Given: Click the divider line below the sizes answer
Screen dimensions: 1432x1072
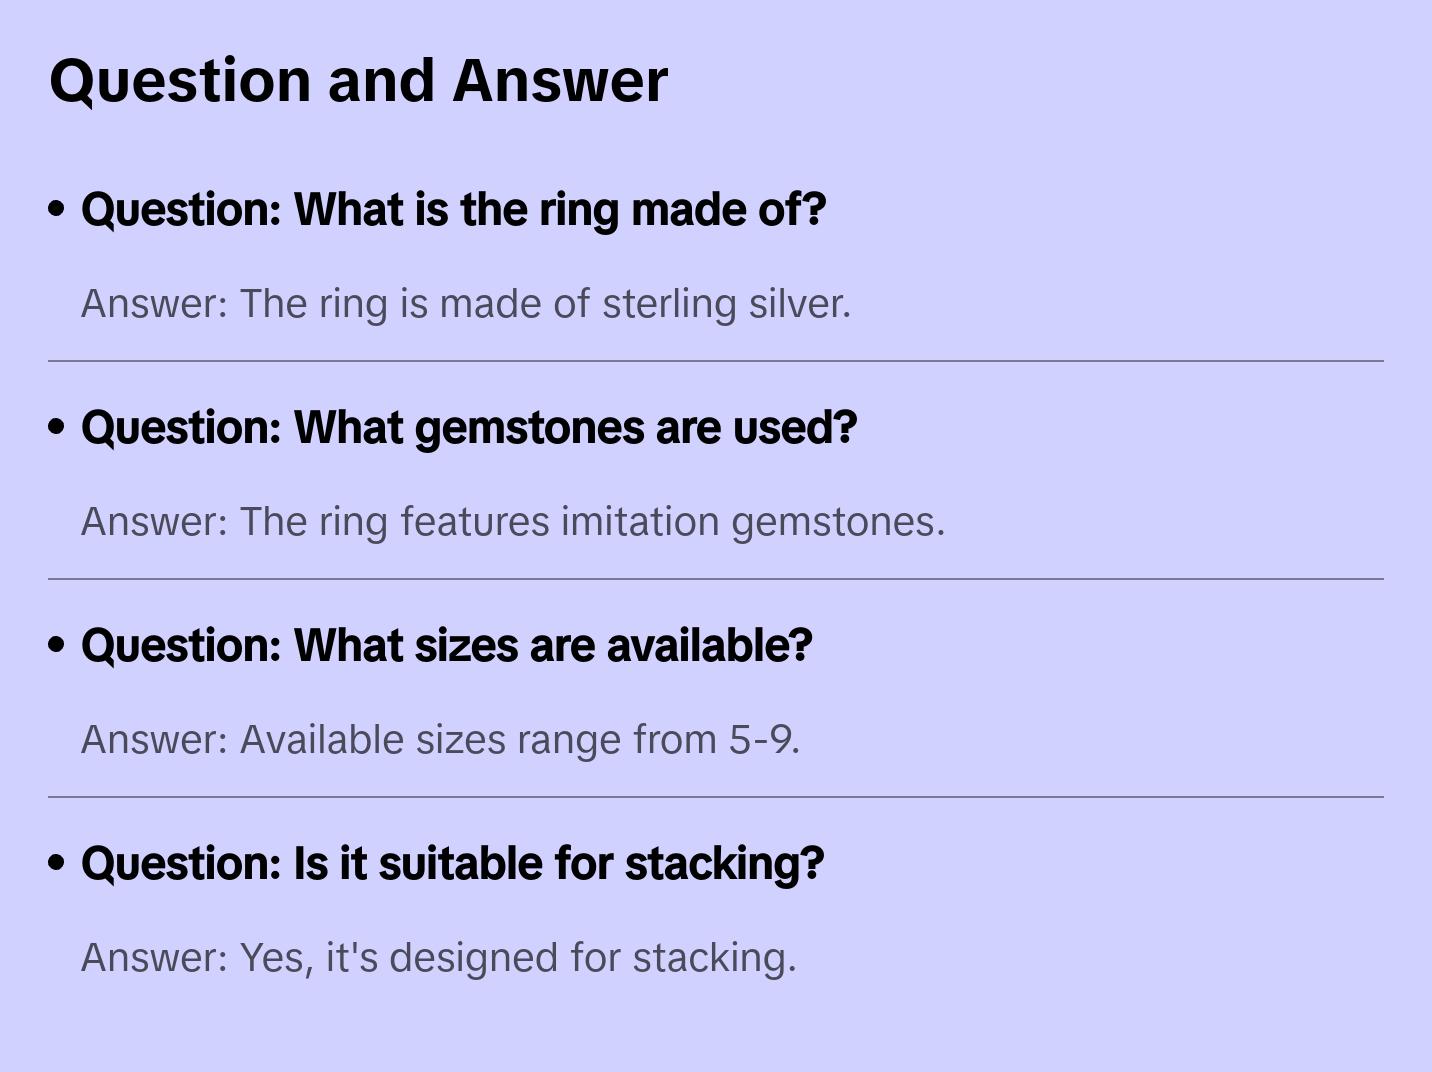Looking at the screenshot, I should pyautogui.click(x=716, y=797).
